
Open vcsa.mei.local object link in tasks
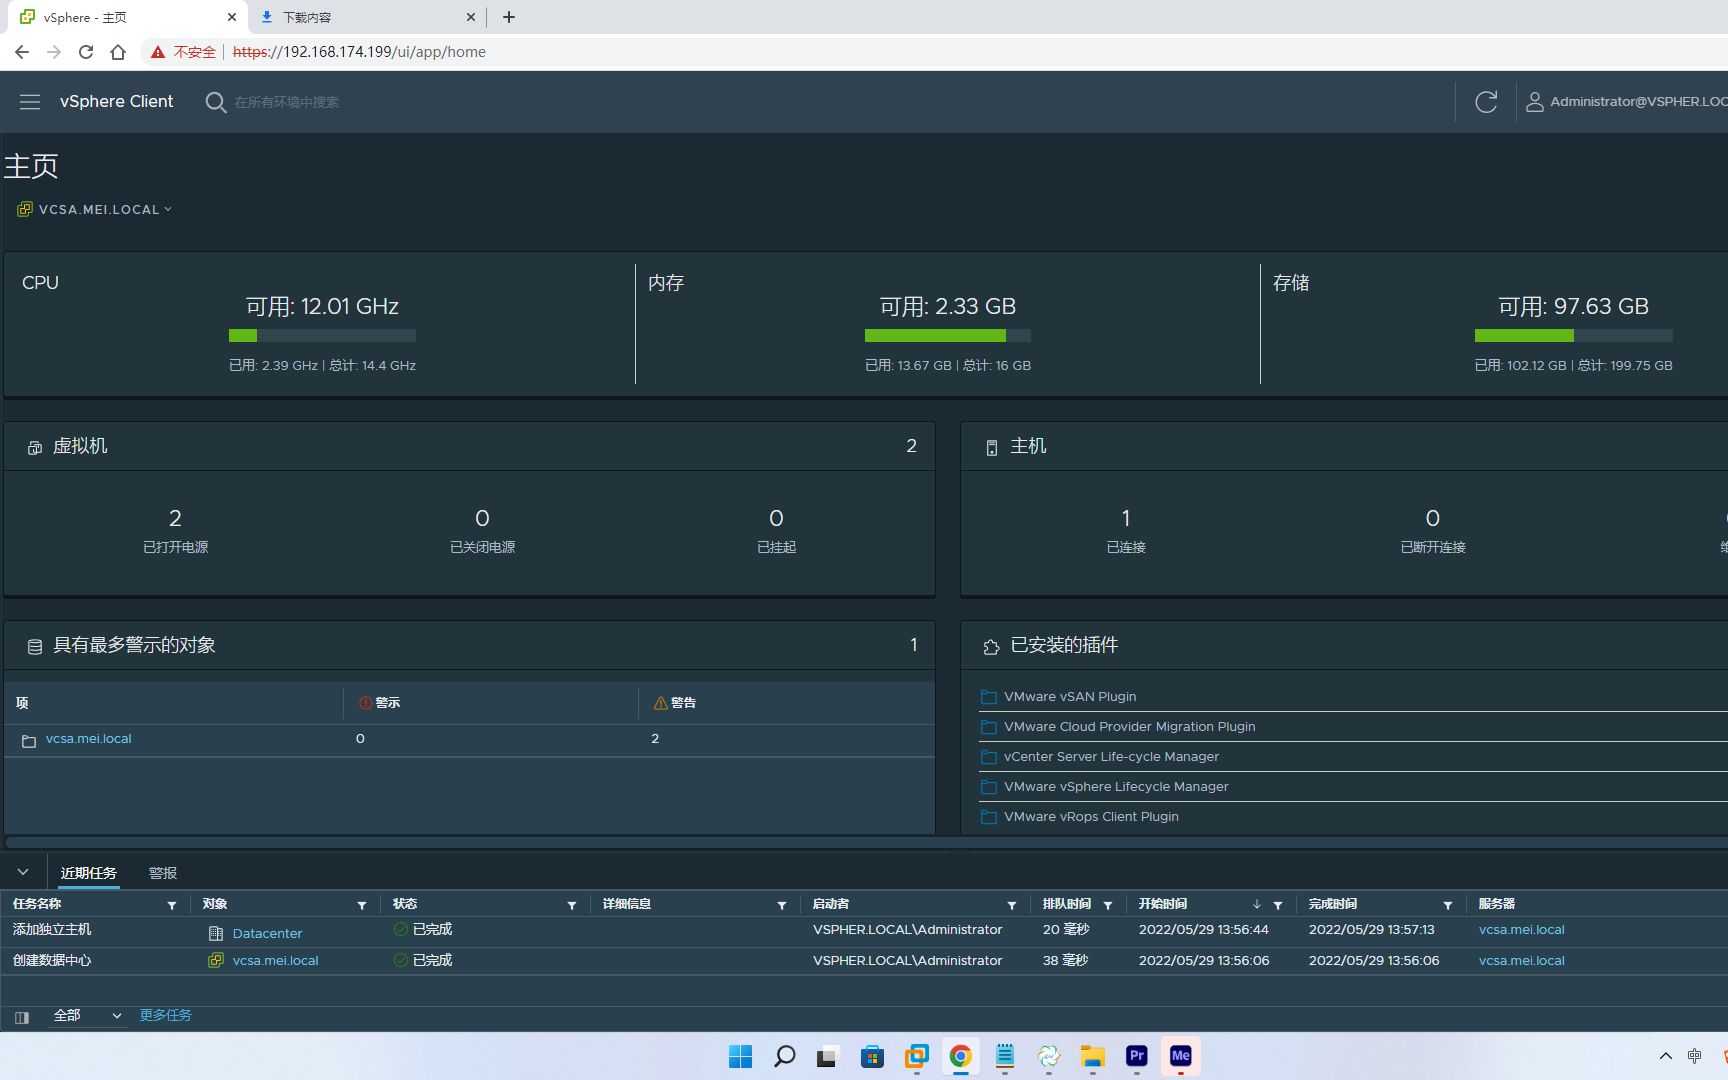[x=275, y=960]
